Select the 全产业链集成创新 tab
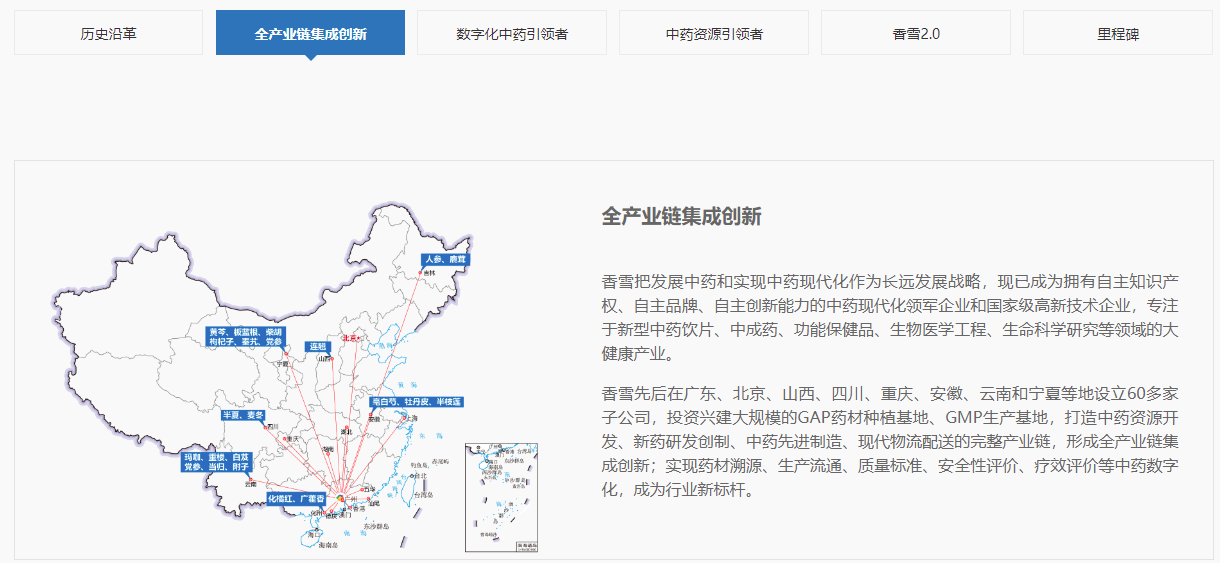 [x=310, y=33]
